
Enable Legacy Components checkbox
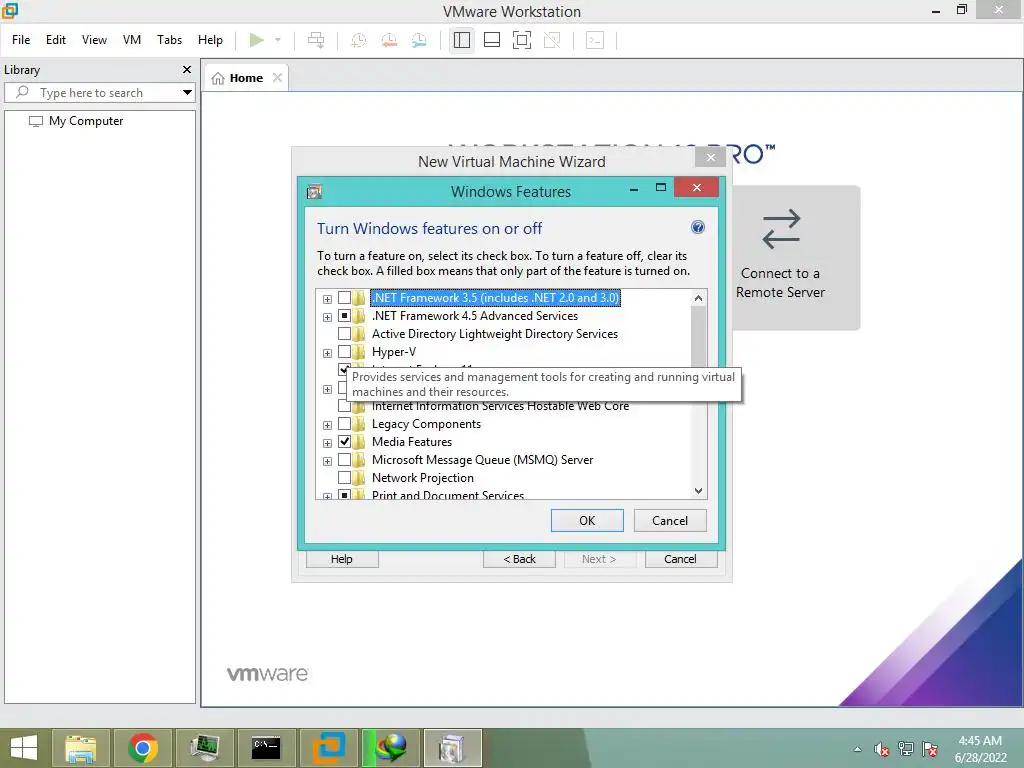tap(344, 424)
